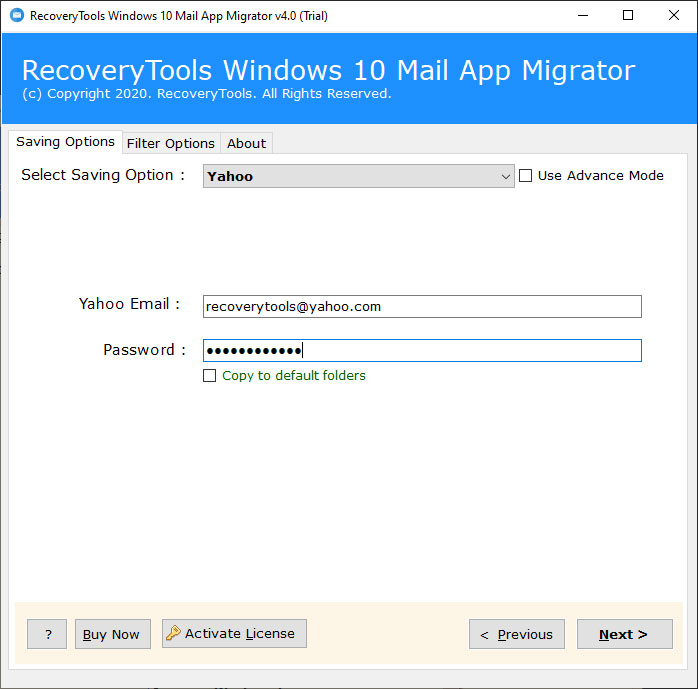The image size is (698, 689).
Task: Open the Filter Options tab
Action: pos(171,143)
